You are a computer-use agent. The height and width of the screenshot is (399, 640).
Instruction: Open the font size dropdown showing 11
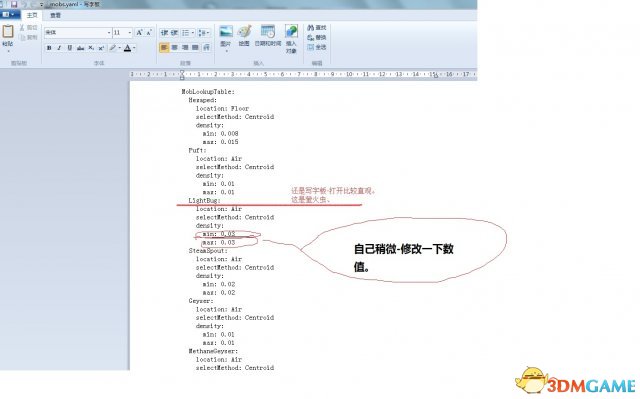tap(130, 33)
